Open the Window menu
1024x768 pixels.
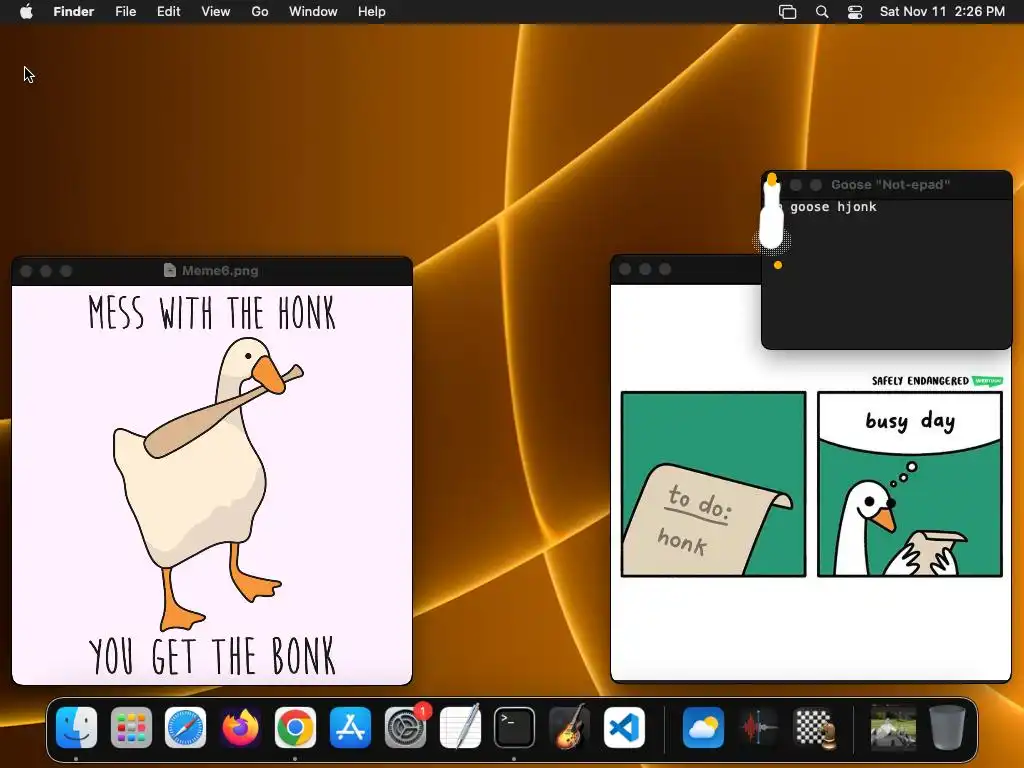coord(313,11)
